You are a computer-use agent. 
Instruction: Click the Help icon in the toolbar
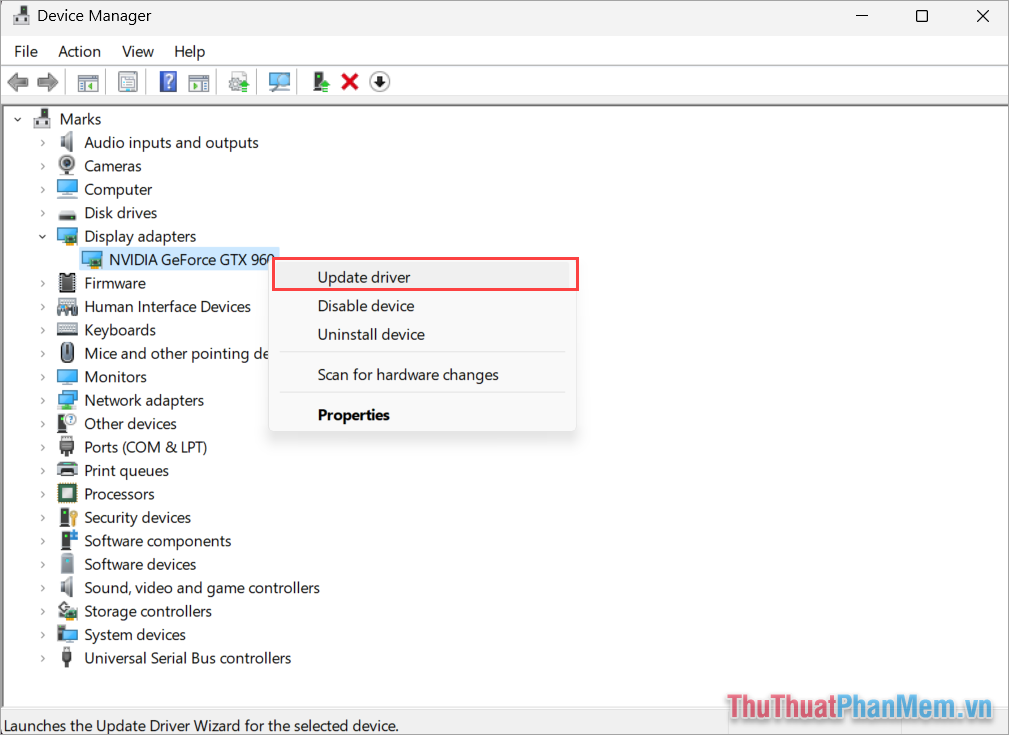(167, 81)
